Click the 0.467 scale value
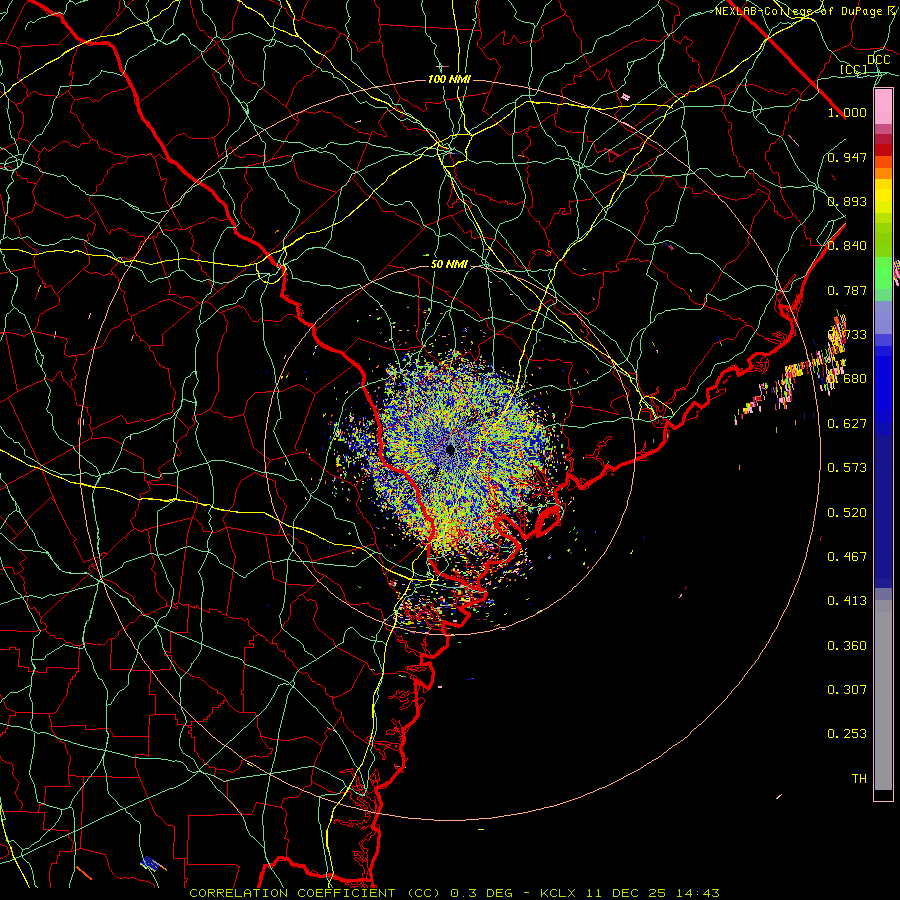This screenshot has height=900, width=900. pos(847,557)
